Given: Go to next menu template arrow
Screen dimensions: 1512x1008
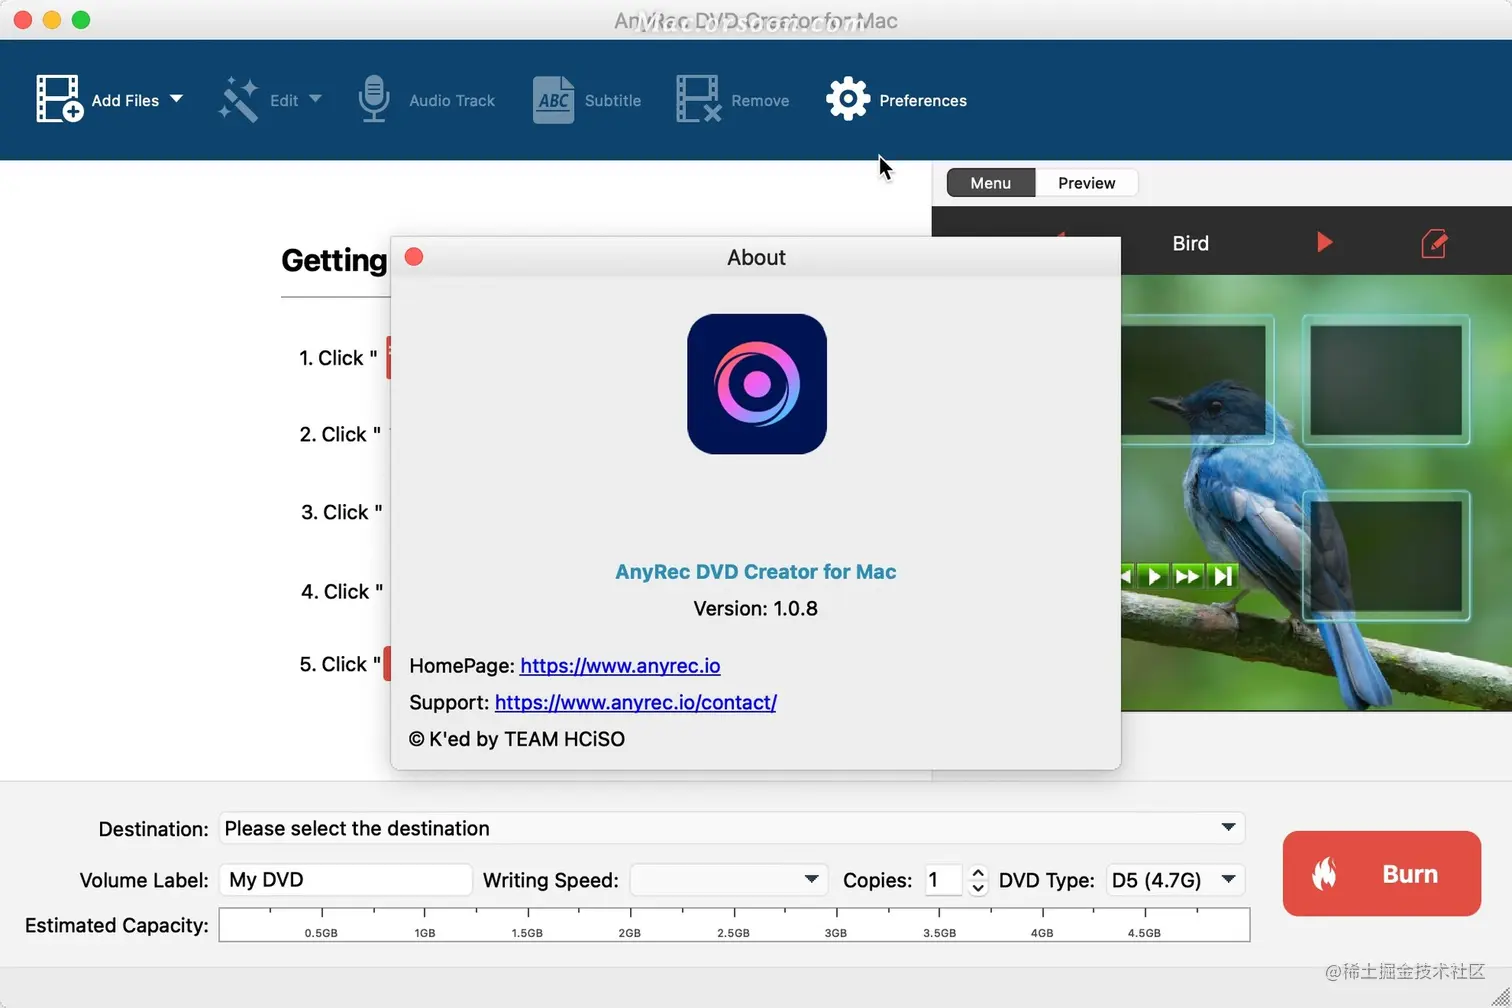Looking at the screenshot, I should pyautogui.click(x=1324, y=242).
